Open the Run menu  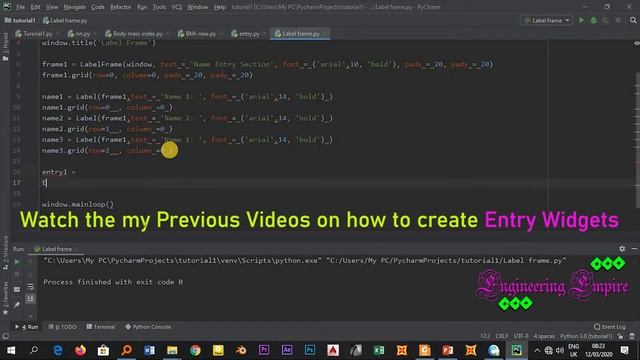point(142,7)
